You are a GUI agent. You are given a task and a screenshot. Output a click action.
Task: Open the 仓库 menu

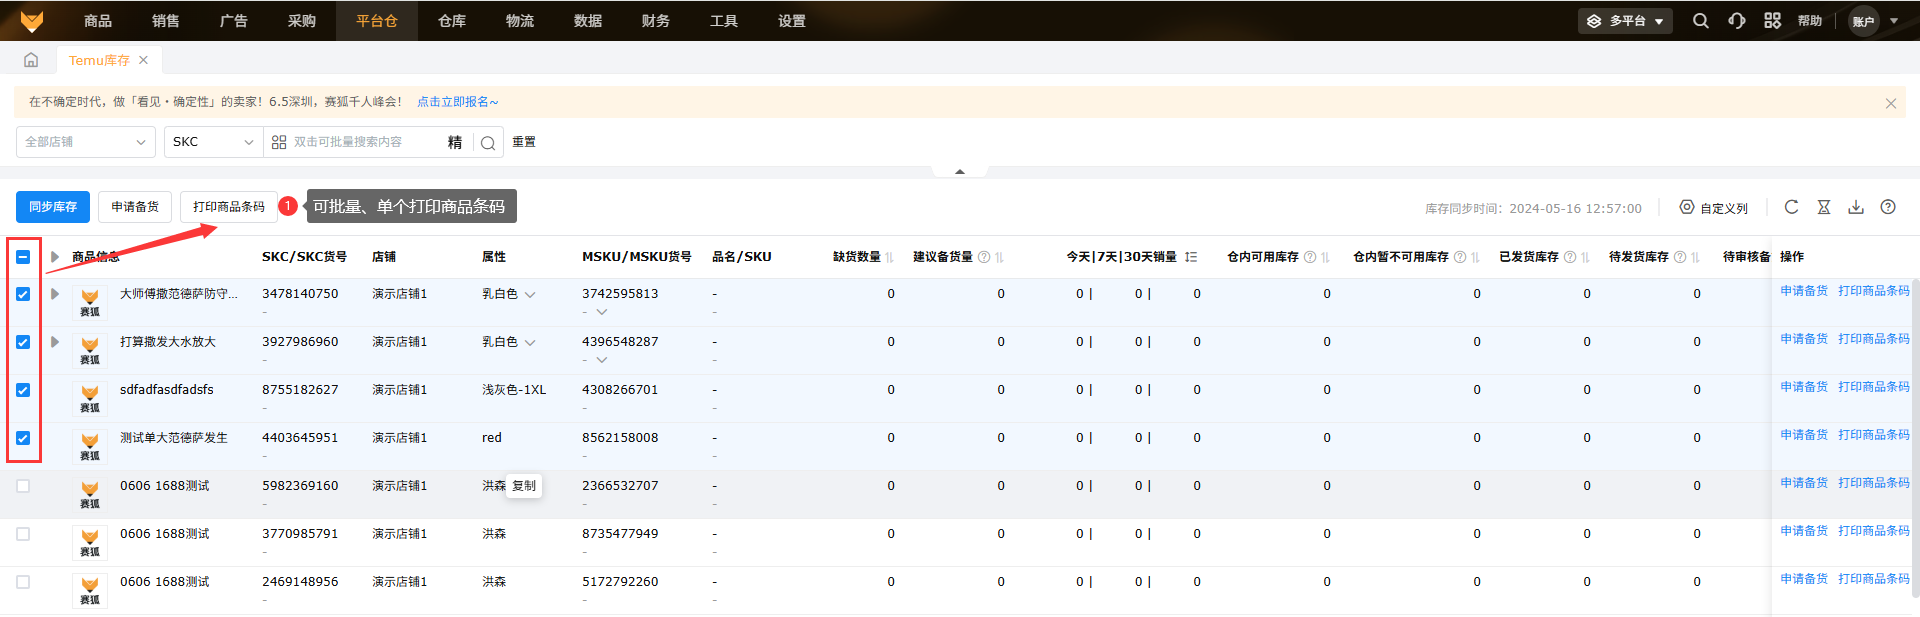click(452, 21)
